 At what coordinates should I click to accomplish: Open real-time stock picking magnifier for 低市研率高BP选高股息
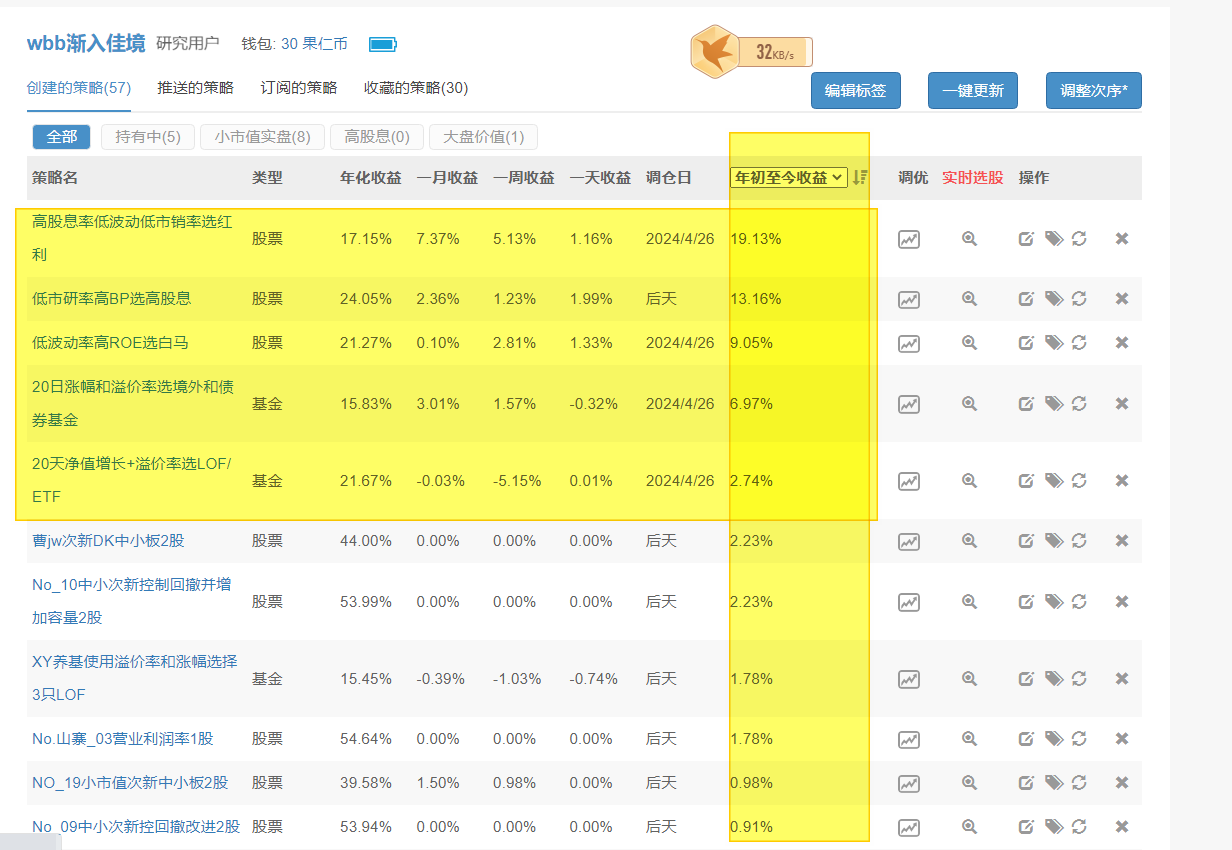coord(969,298)
